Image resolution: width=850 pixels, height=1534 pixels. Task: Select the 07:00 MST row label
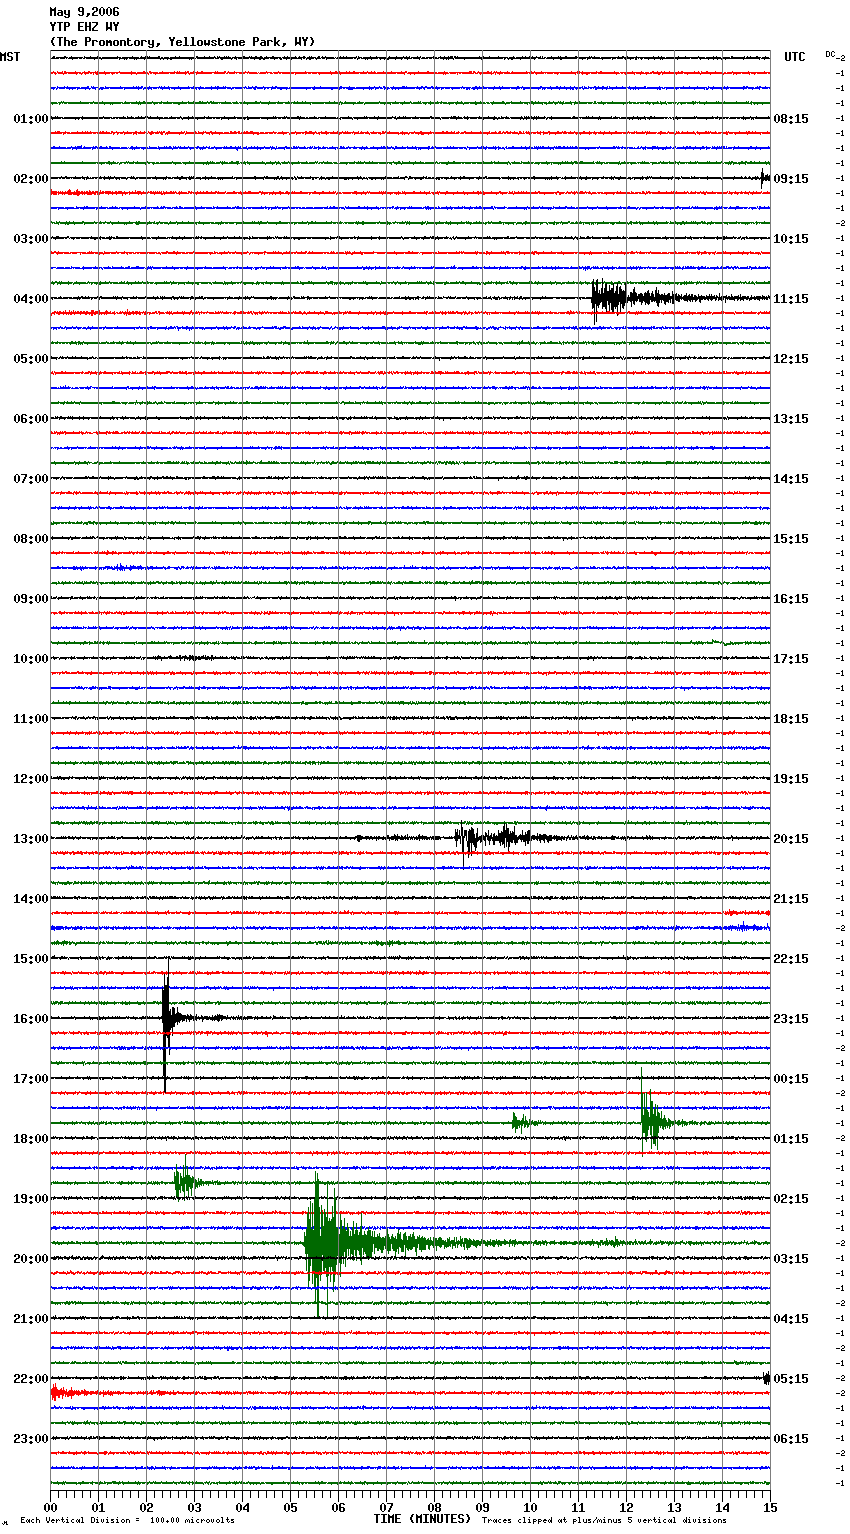(30, 479)
